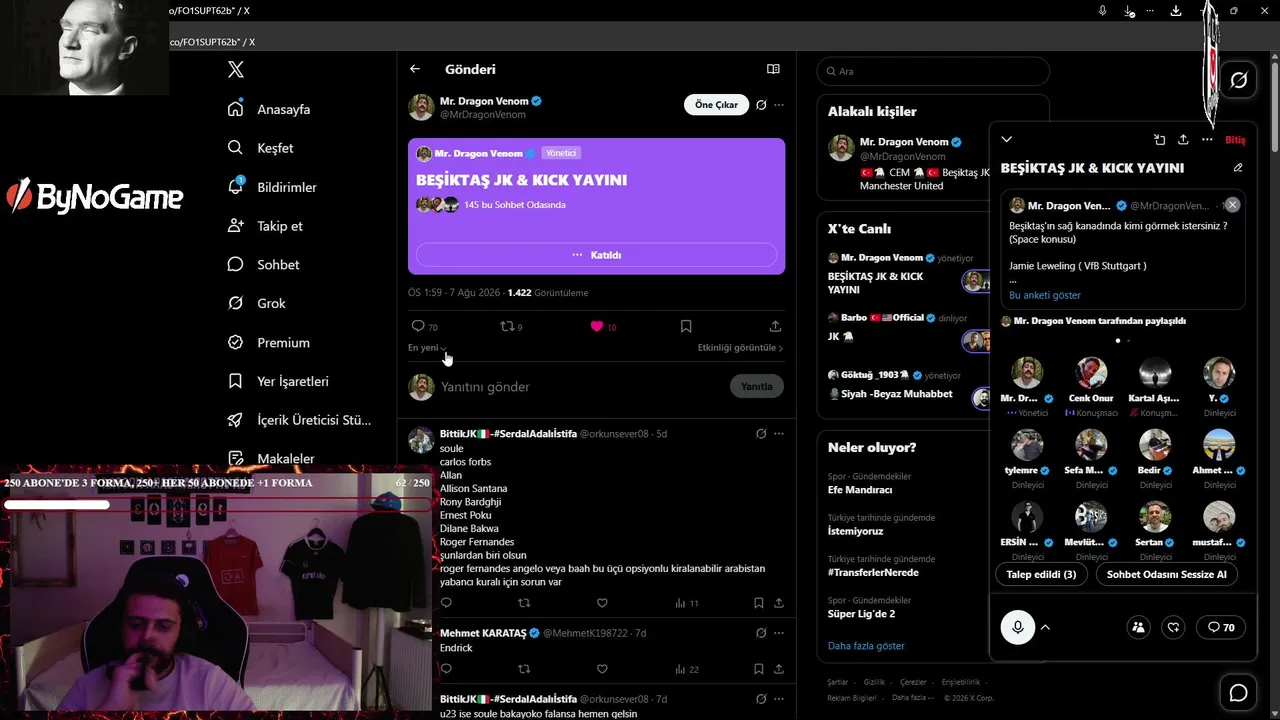
Task: Click Talep edildi (3) button
Action: tap(1041, 574)
